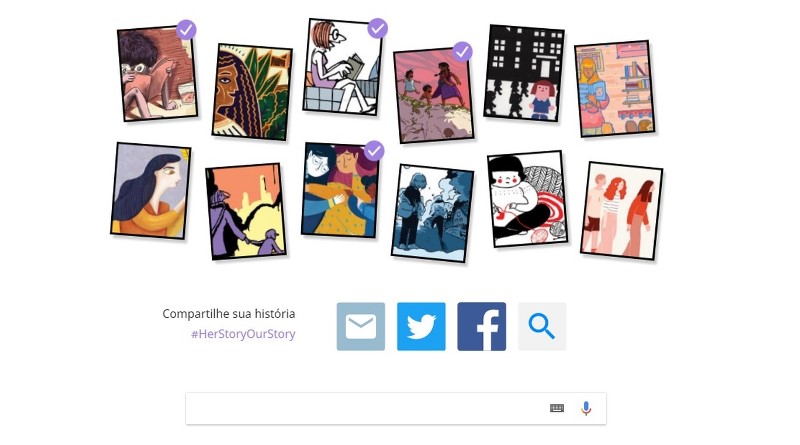Open the black building silhouettes story
This screenshot has width=800, height=445.
coord(524,73)
